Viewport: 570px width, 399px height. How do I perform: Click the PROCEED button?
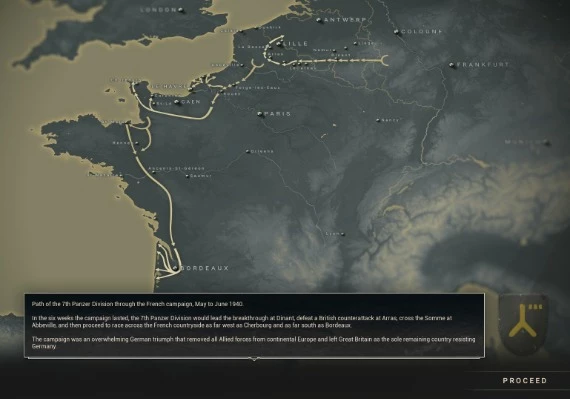click(x=525, y=380)
